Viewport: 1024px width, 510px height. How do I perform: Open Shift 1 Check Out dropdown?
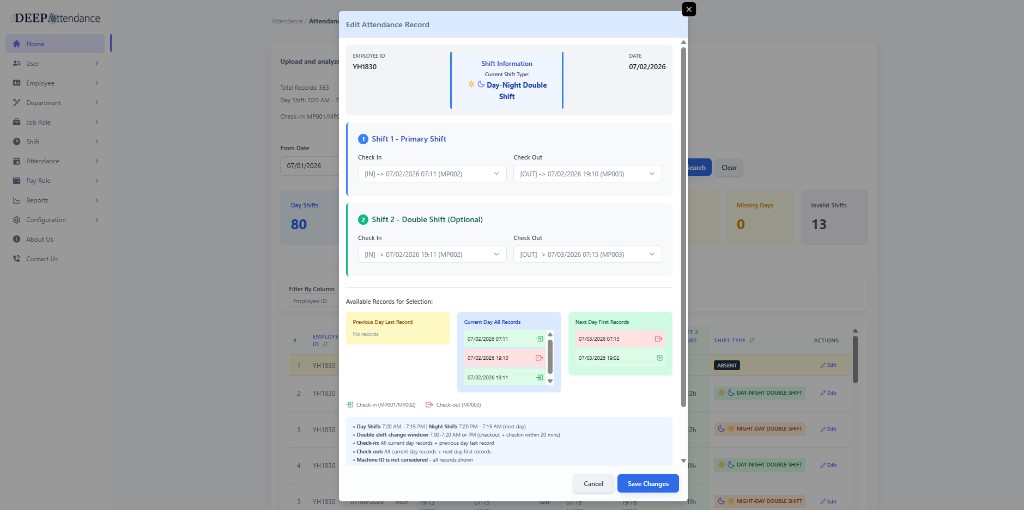(x=587, y=174)
